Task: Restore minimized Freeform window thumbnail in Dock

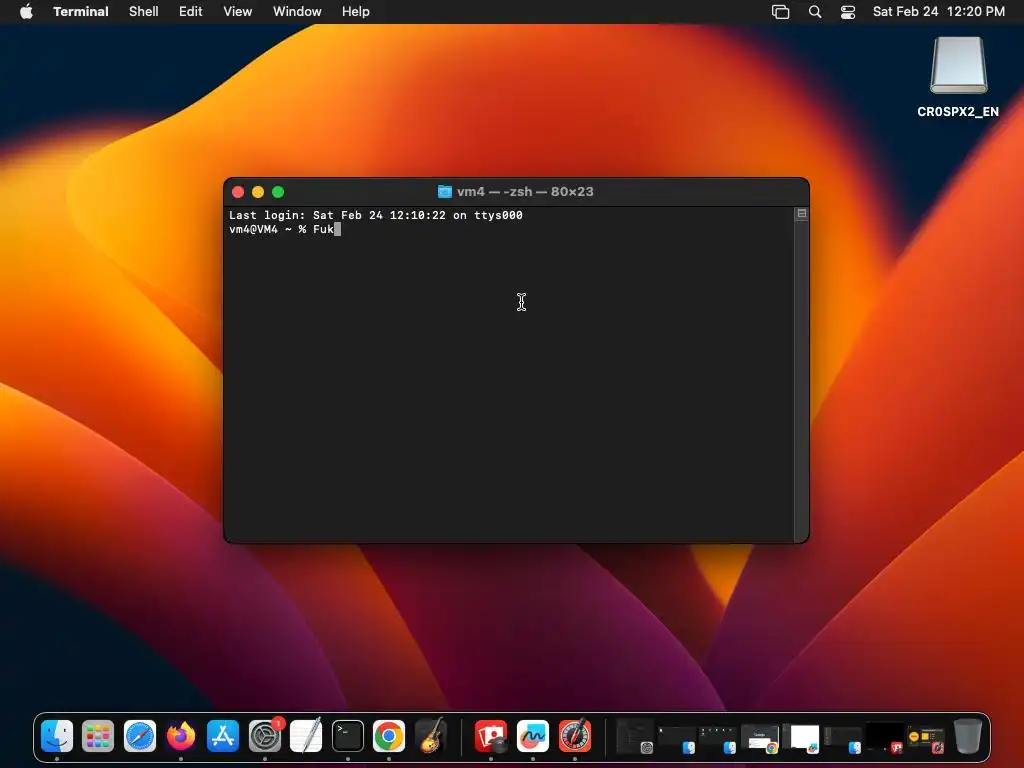Action: click(801, 738)
